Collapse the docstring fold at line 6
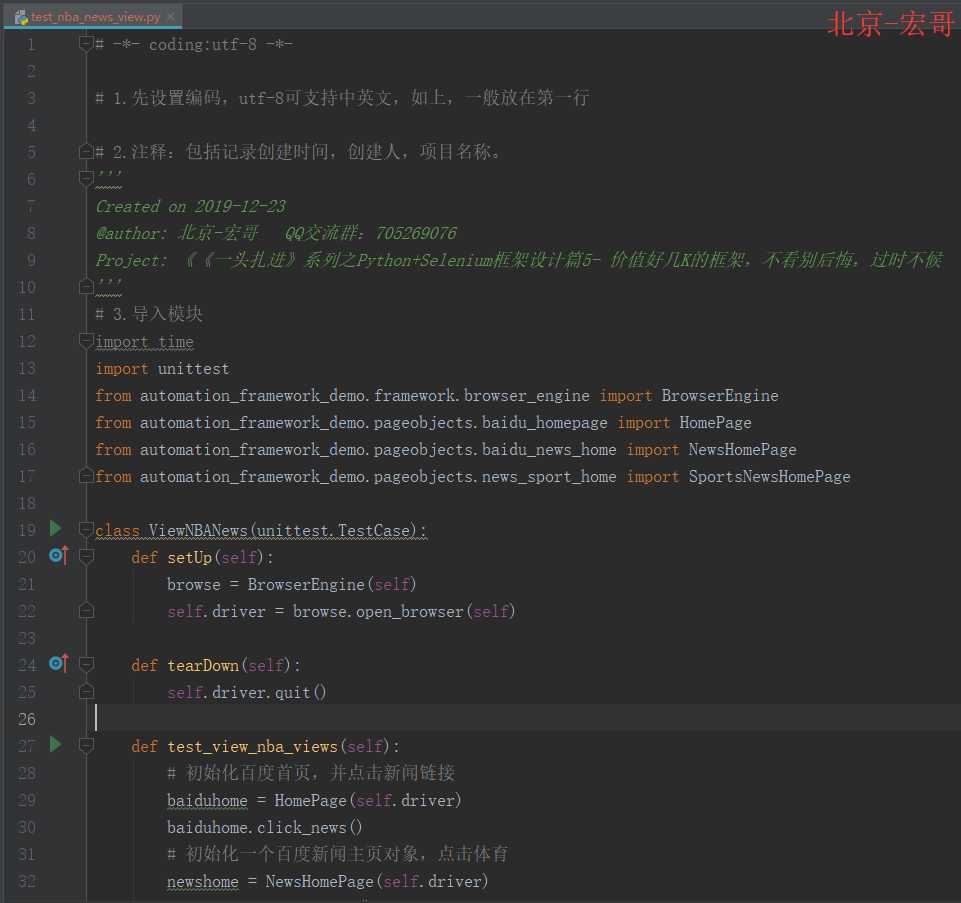 tap(86, 178)
